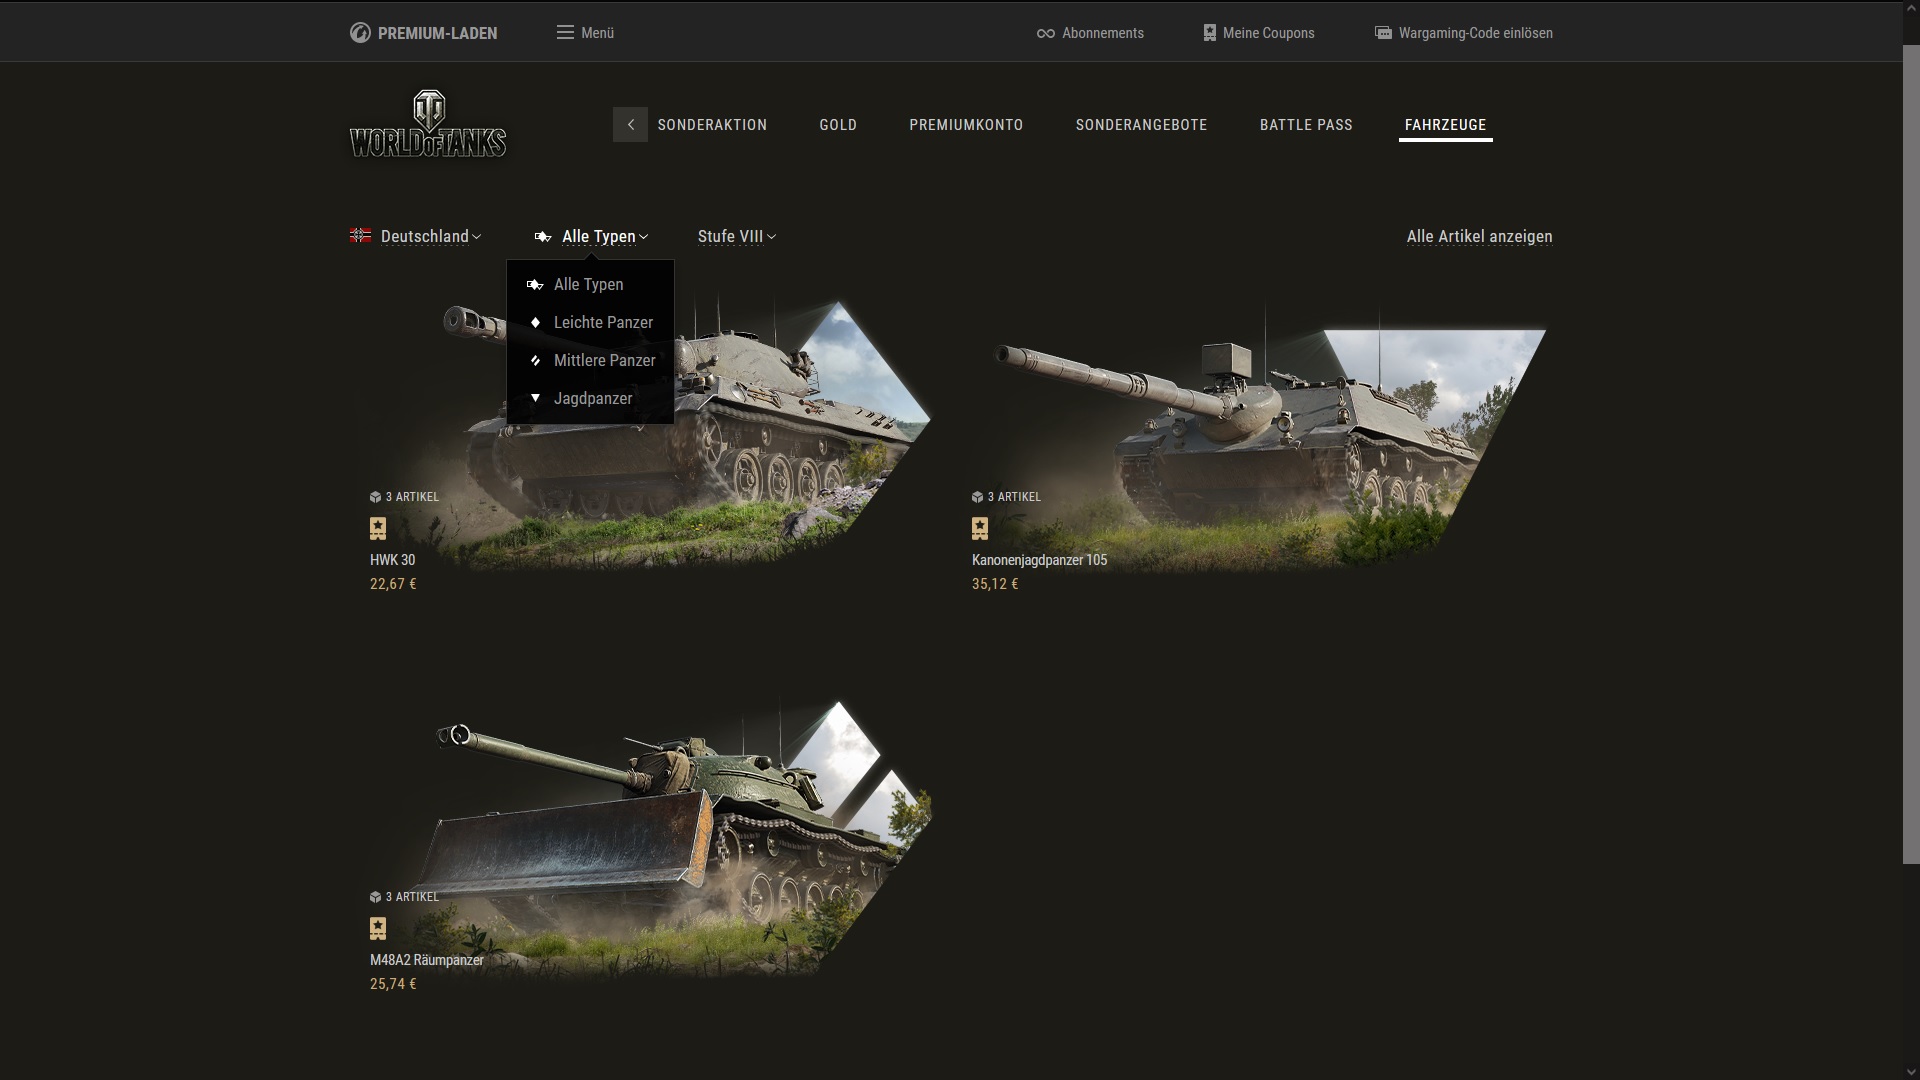Image resolution: width=1920 pixels, height=1080 pixels.
Task: Click the Meine Coupons icon
Action: click(1209, 33)
